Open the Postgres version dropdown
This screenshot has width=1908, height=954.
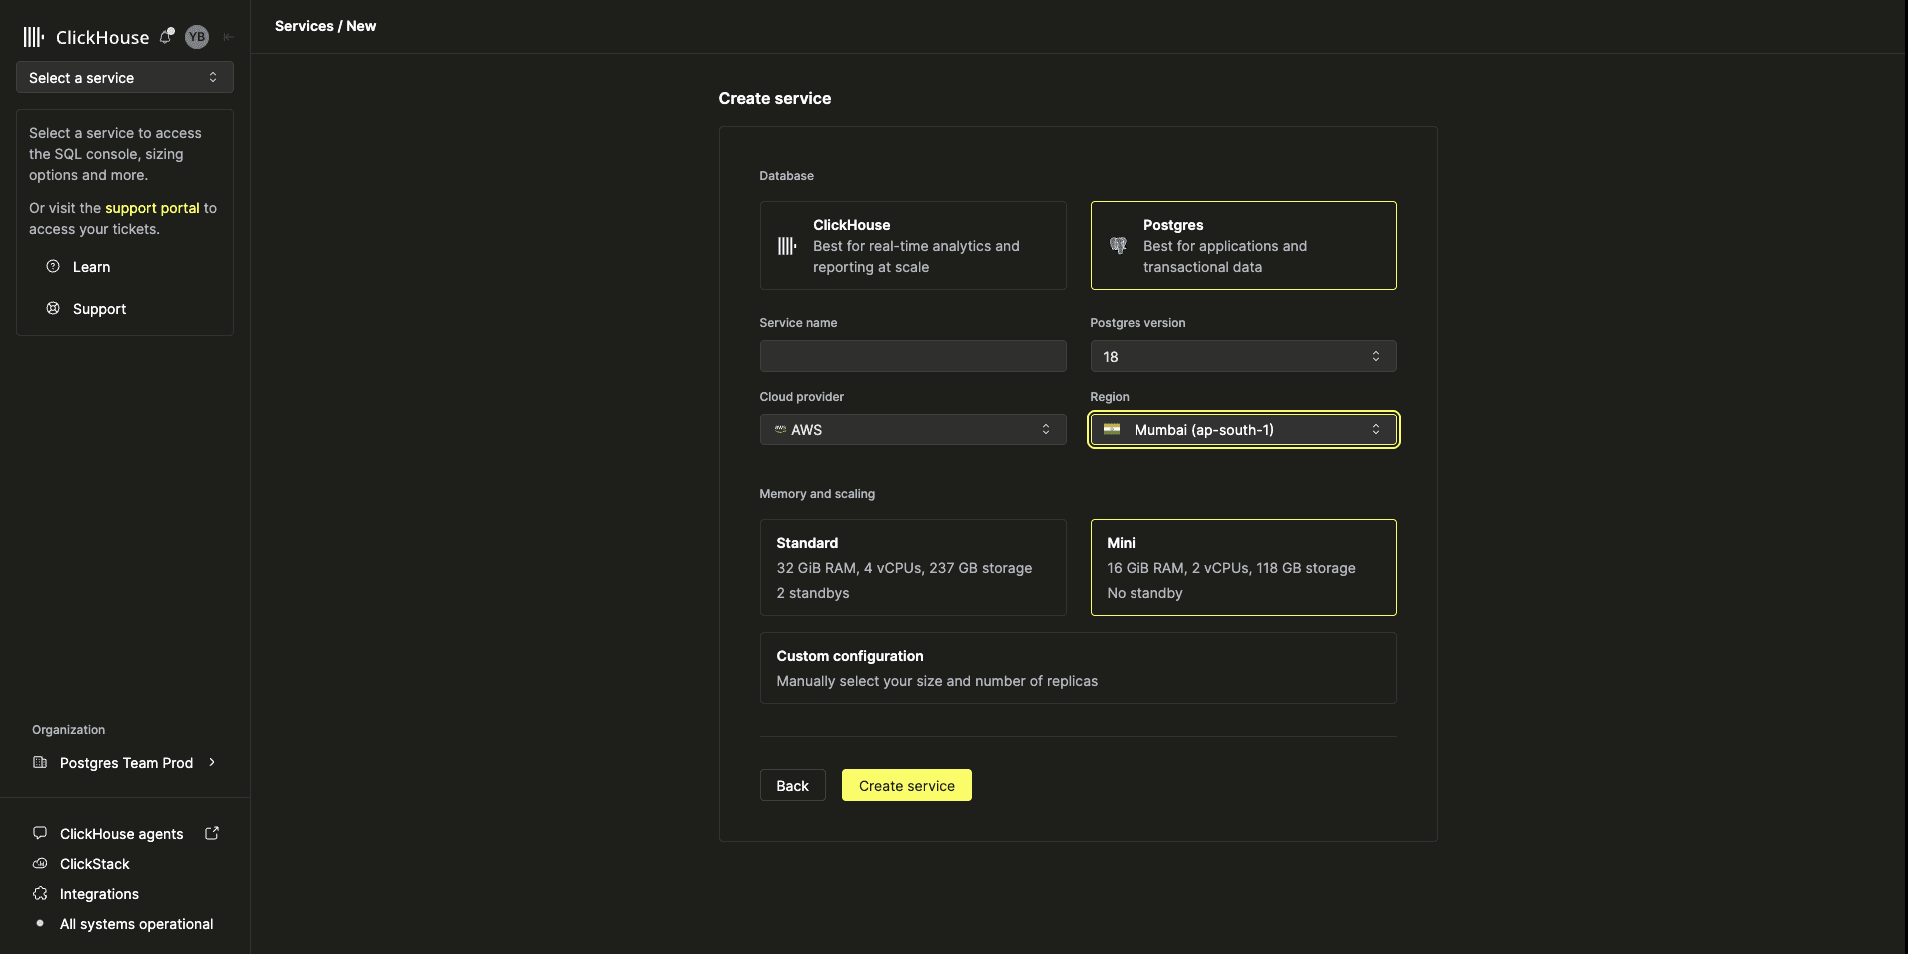[x=1243, y=356]
